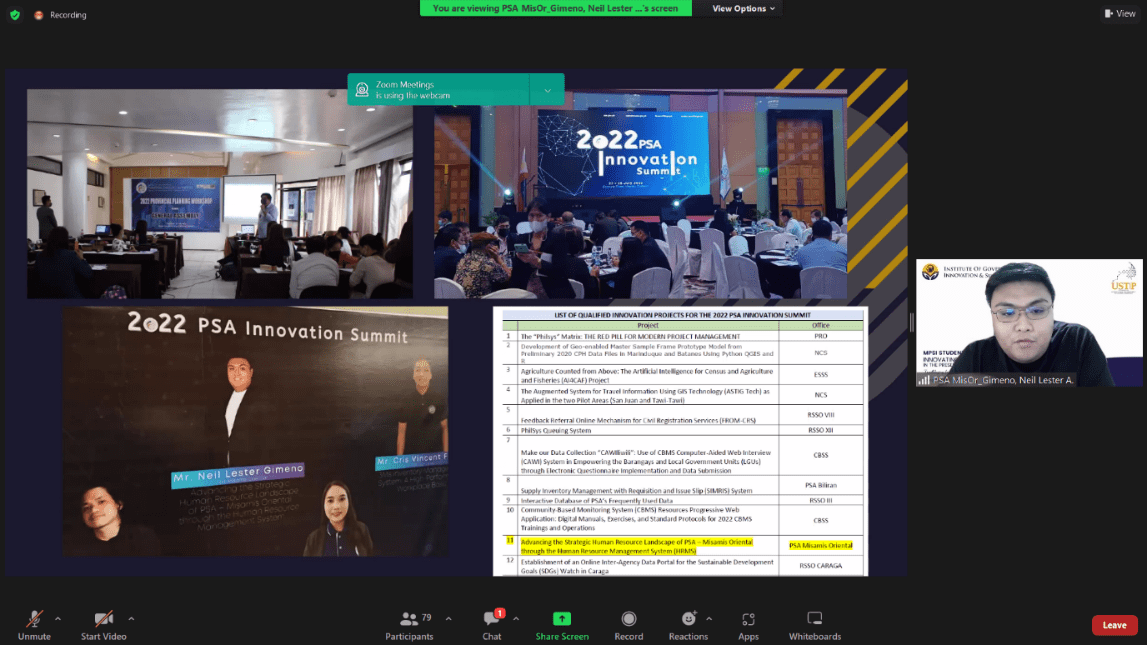Unmute the microphone

pos(34,625)
